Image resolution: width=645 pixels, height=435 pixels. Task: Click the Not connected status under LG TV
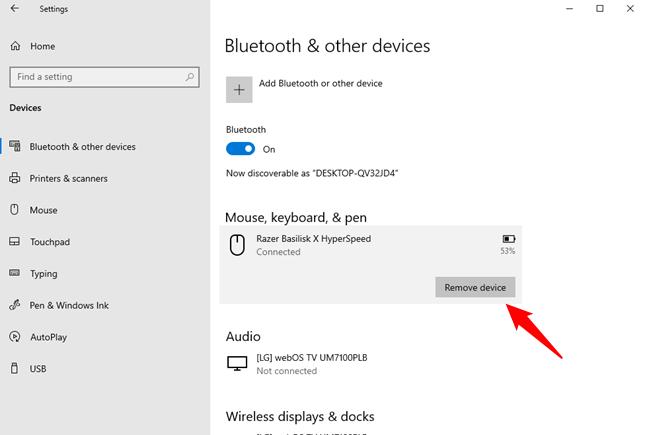pyautogui.click(x=287, y=371)
